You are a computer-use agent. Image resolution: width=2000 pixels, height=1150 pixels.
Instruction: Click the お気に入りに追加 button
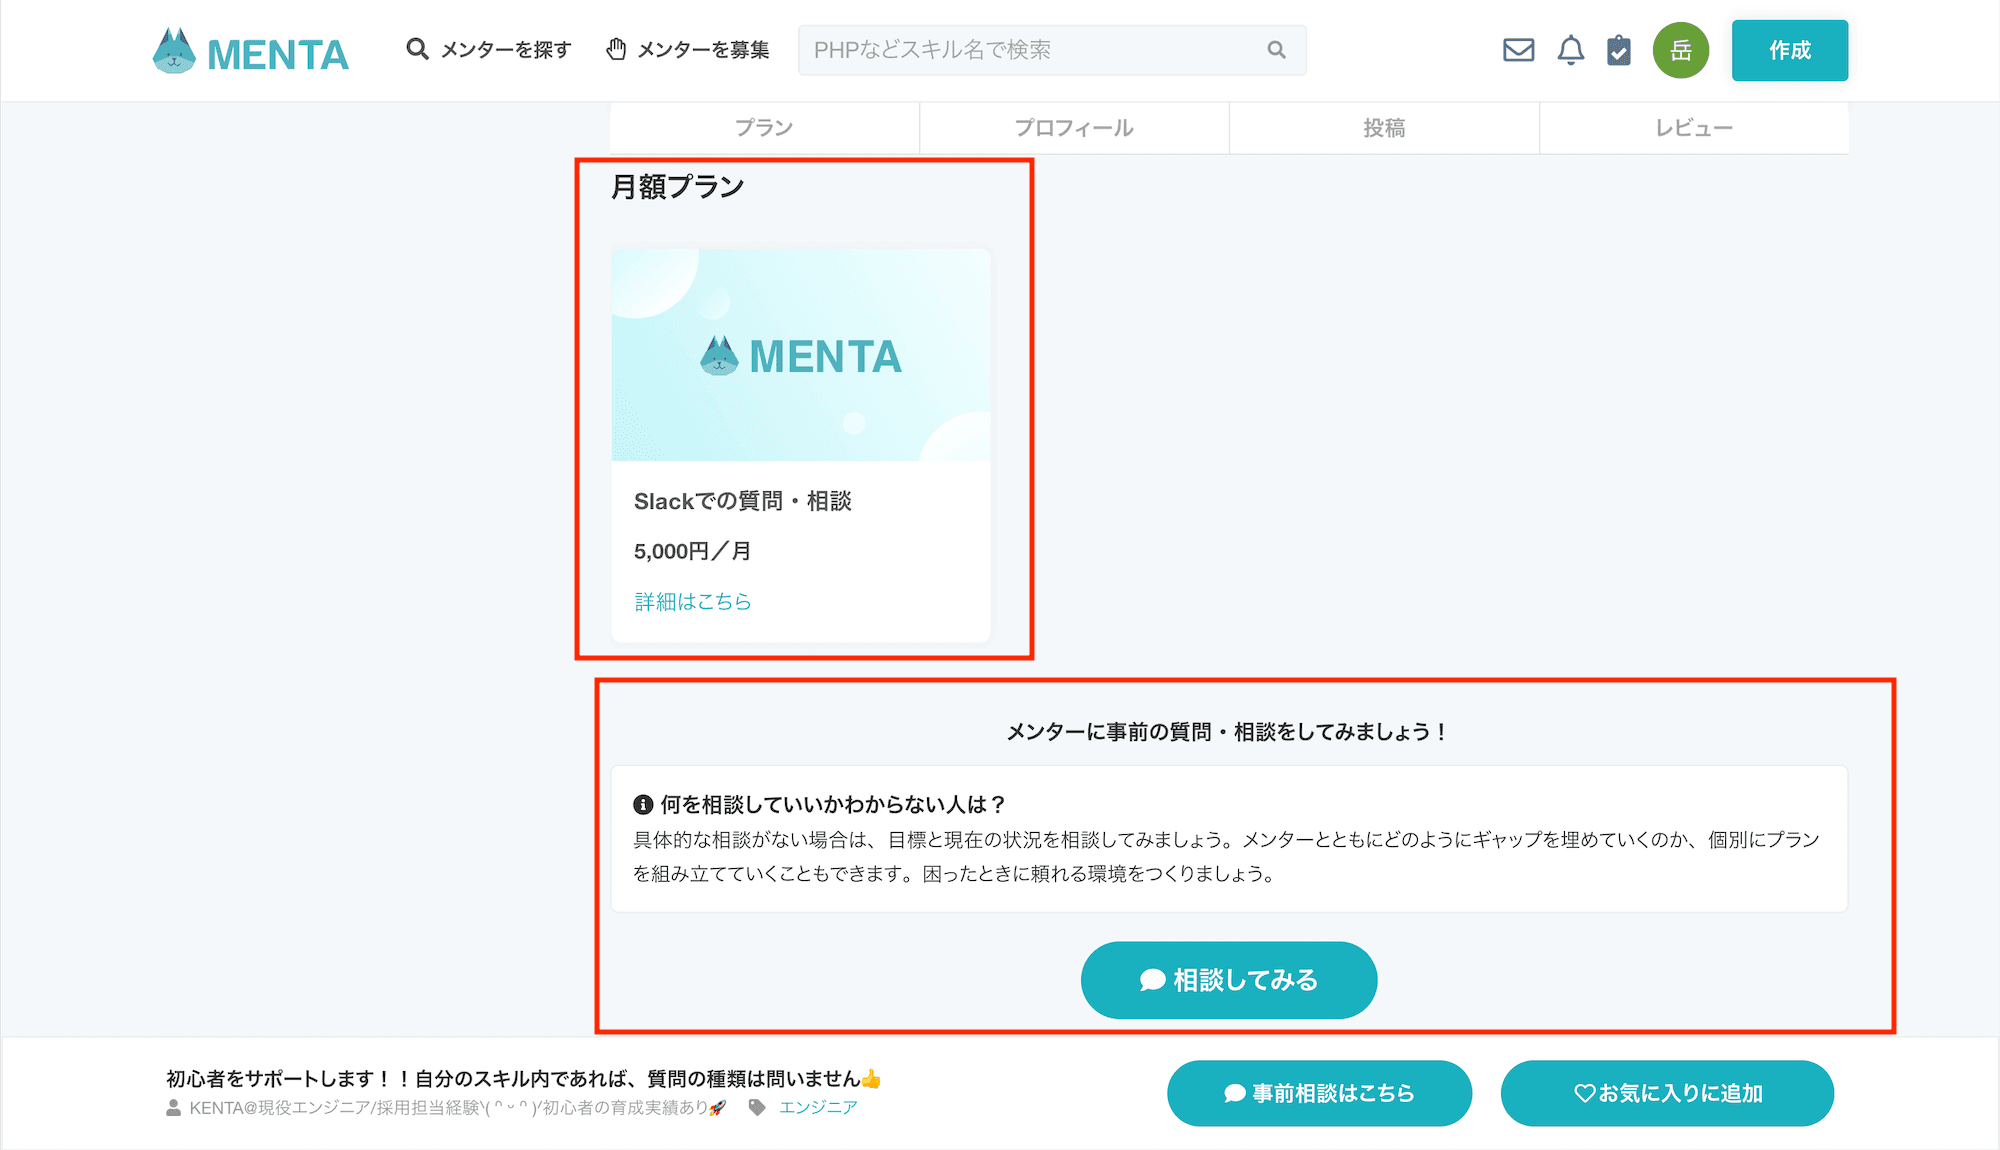pos(1667,1093)
